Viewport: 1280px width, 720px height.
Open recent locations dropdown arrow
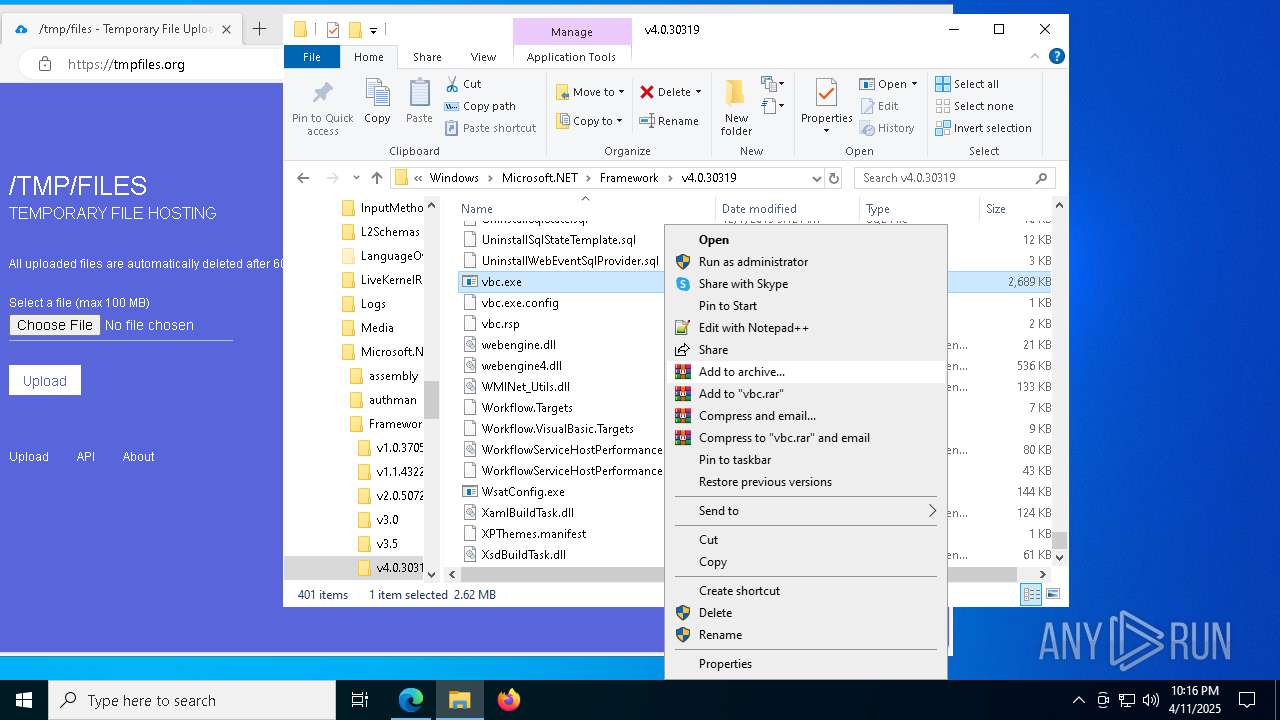coord(356,178)
